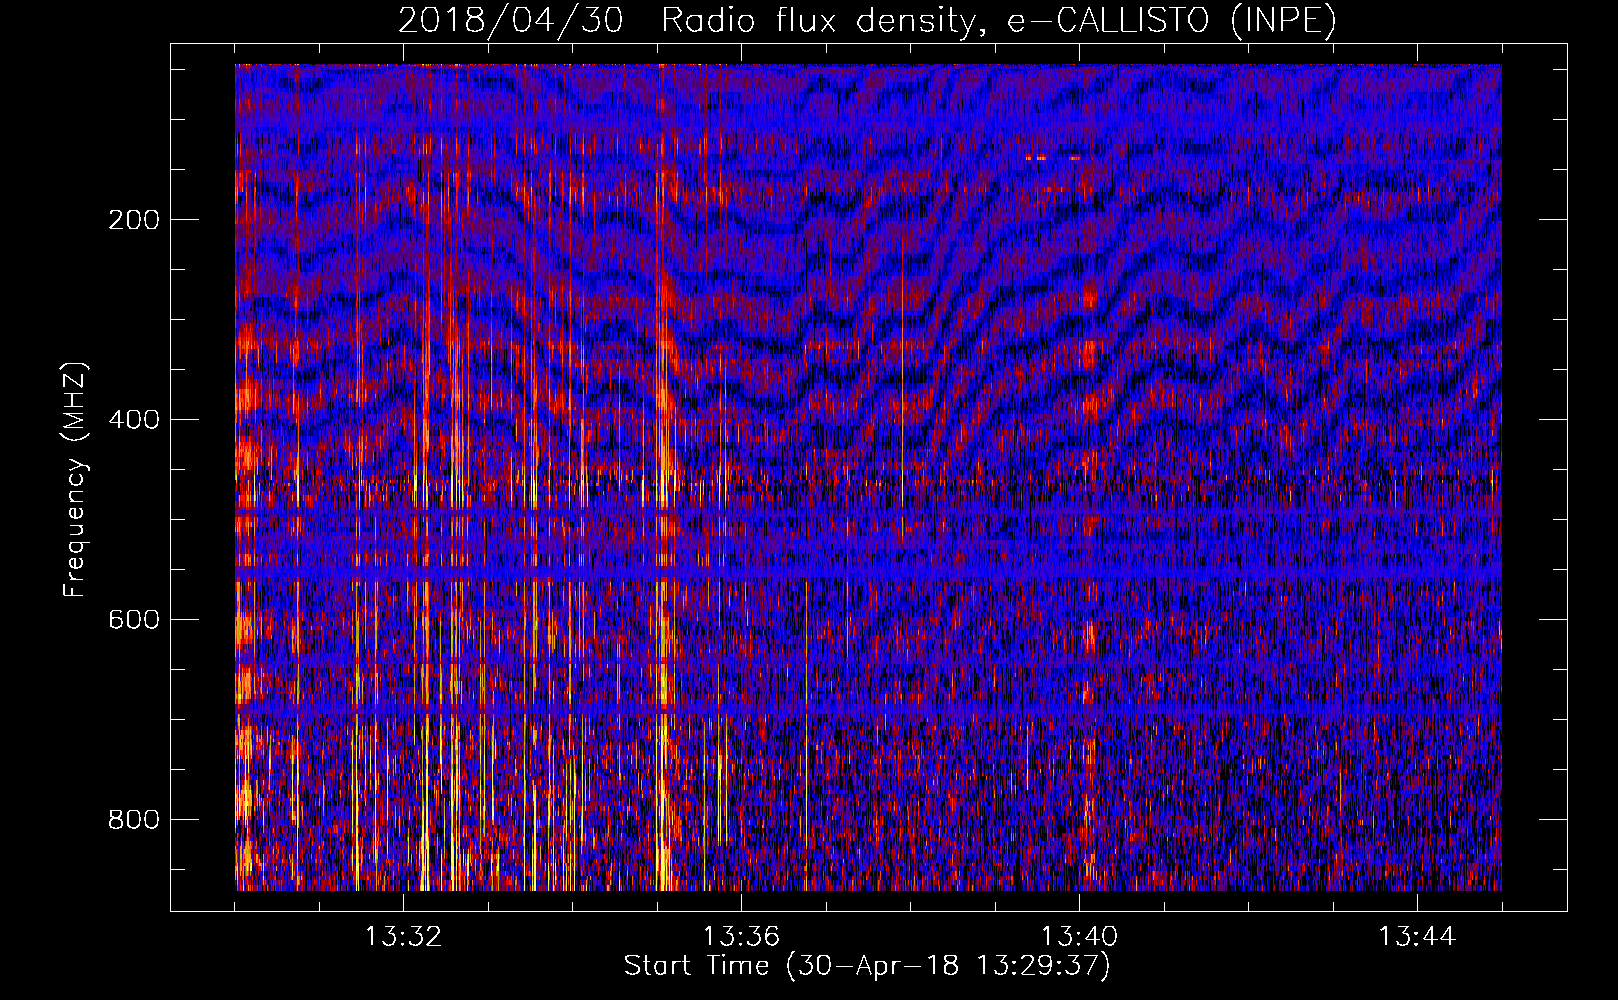Screen dimensions: 1618x1000
Task: Click the "13:44" time tick label
Action: pos(1417,937)
